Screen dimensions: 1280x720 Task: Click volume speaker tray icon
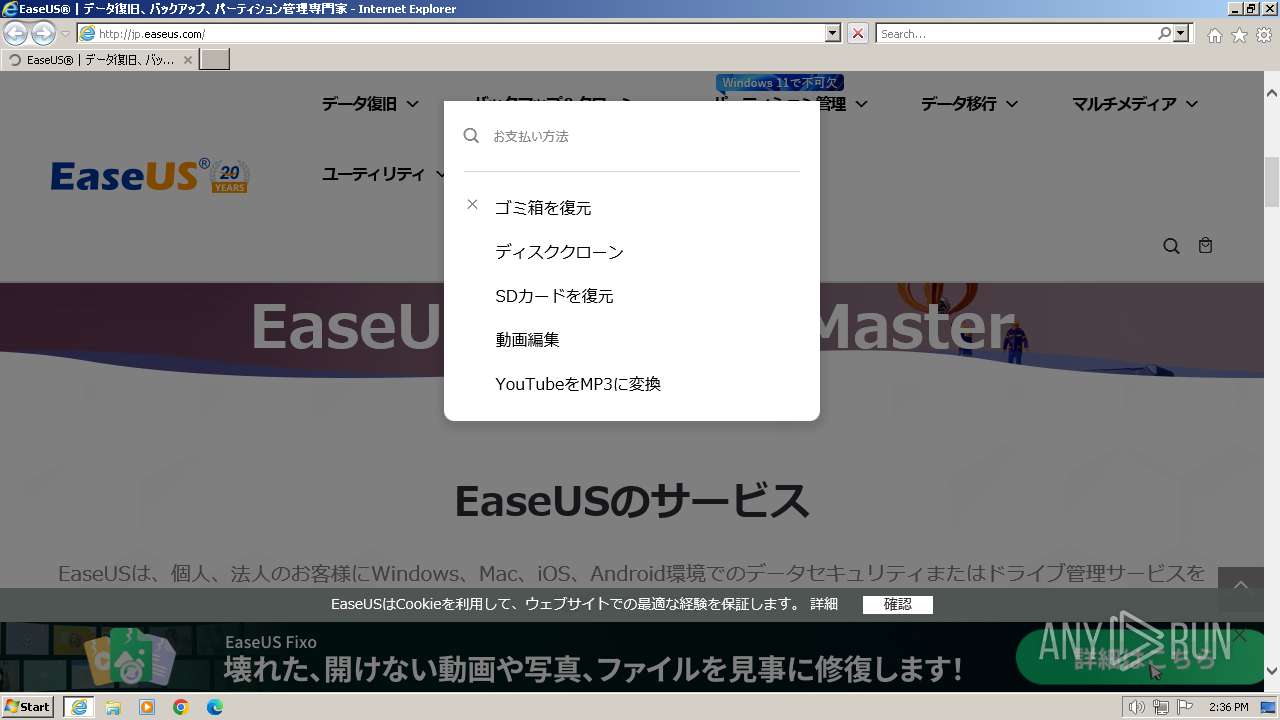pyautogui.click(x=1136, y=707)
